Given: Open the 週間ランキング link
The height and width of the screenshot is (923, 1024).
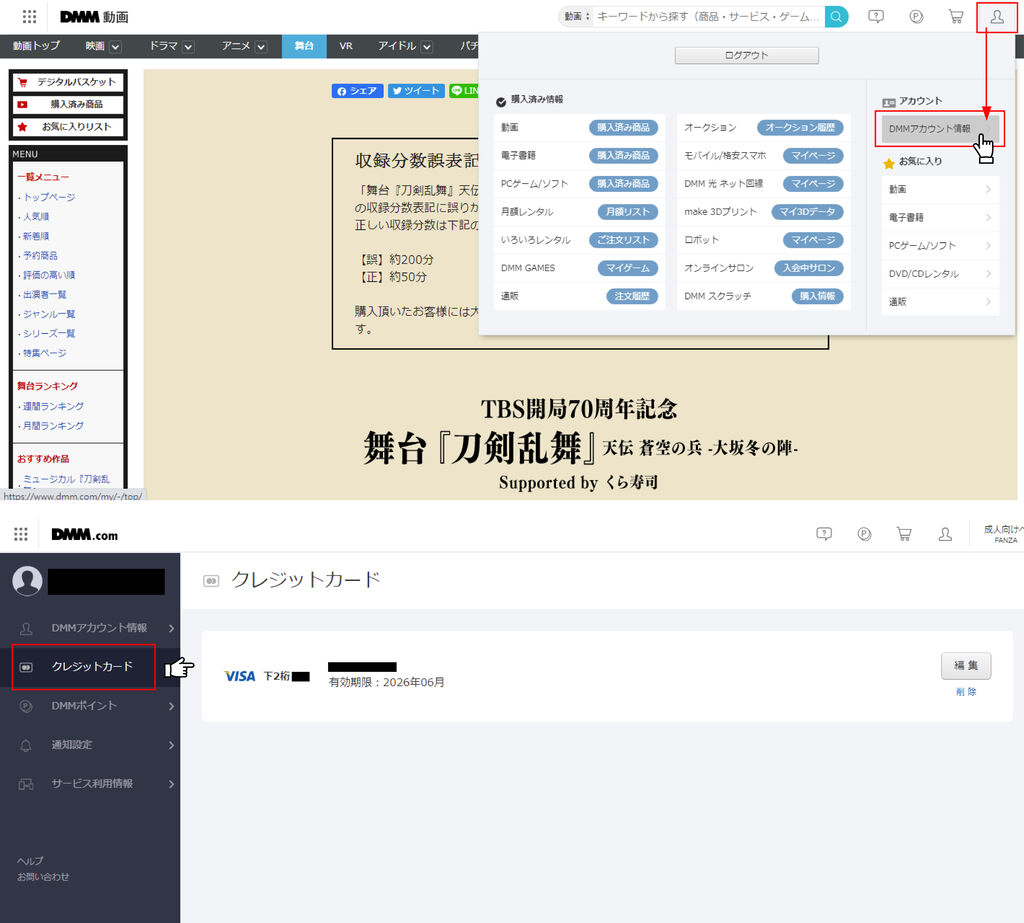Looking at the screenshot, I should pos(53,406).
